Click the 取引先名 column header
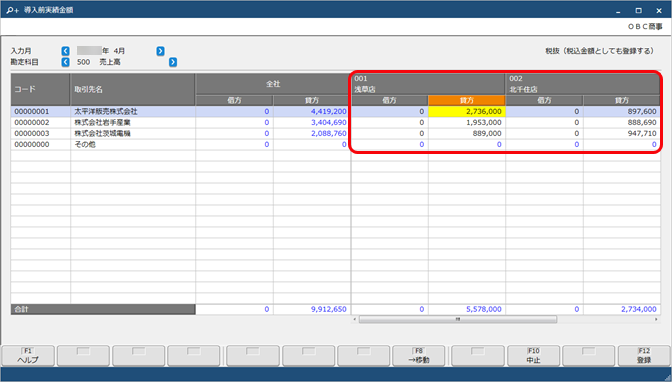Viewport: 672px width, 382px height. [x=132, y=90]
